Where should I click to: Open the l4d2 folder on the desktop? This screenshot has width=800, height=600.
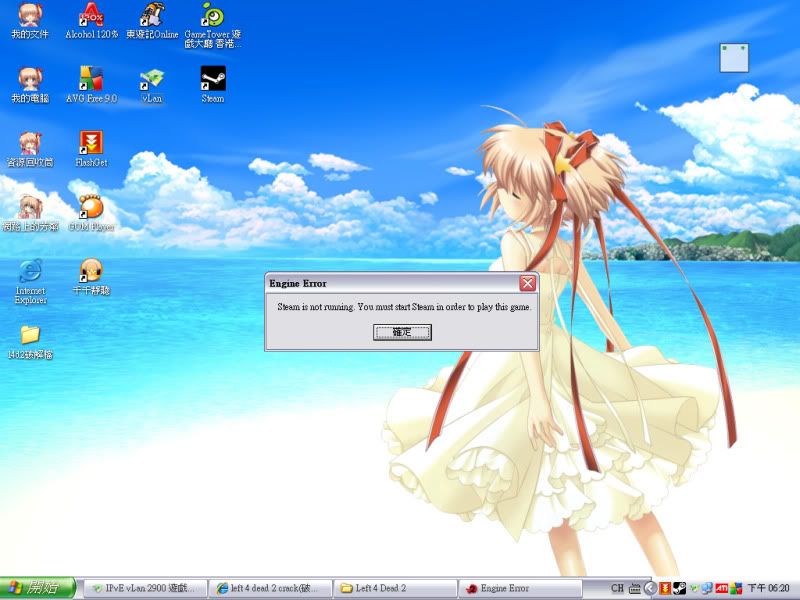(30, 335)
